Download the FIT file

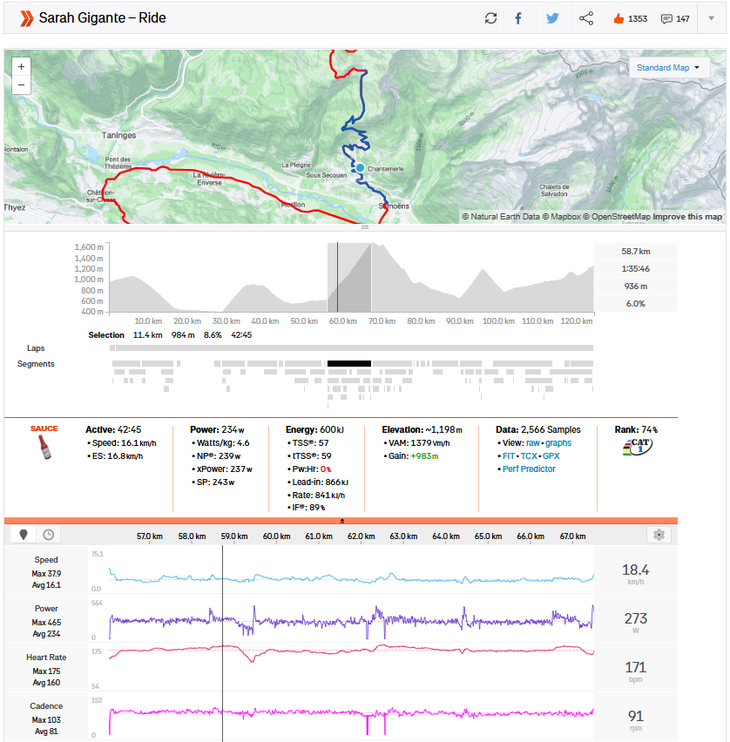(506, 455)
